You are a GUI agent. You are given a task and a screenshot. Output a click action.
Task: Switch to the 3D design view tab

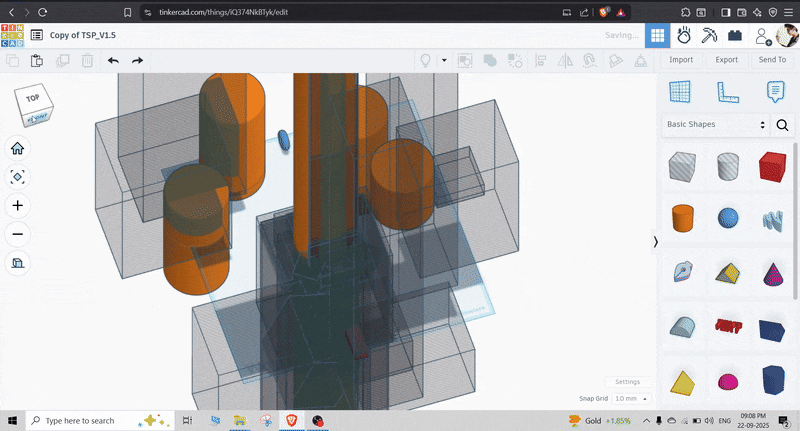coord(657,35)
